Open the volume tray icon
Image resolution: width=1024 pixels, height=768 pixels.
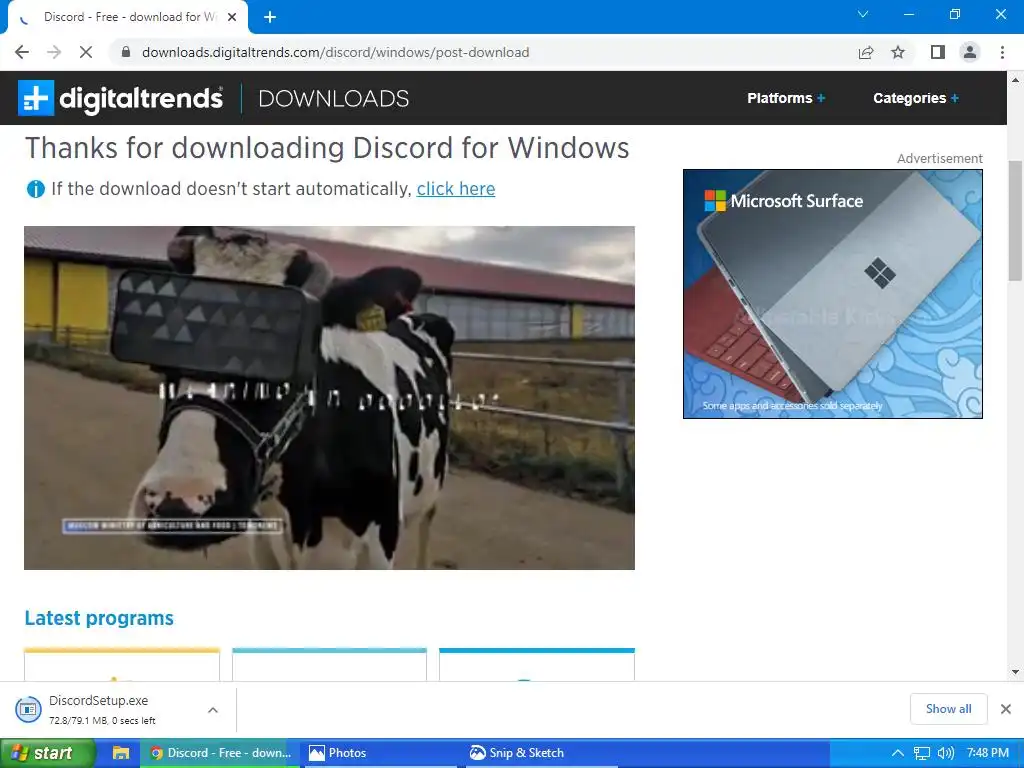[946, 753]
